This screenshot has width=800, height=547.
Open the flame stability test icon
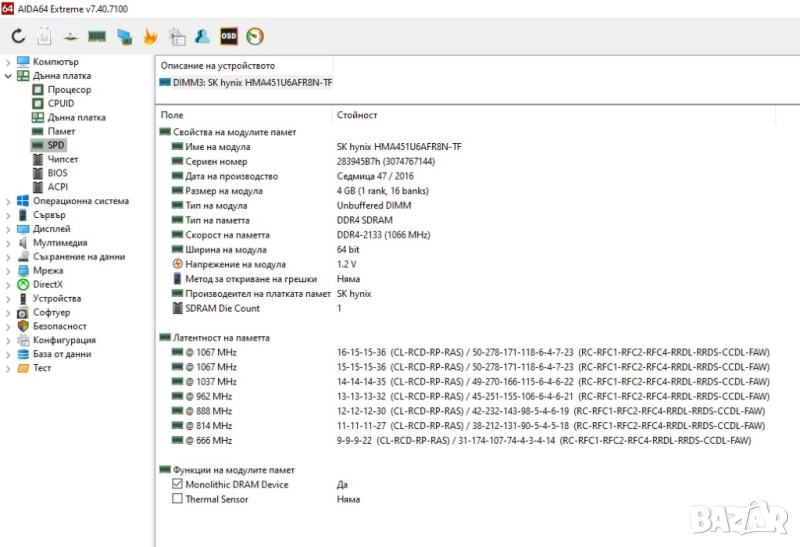(150, 37)
